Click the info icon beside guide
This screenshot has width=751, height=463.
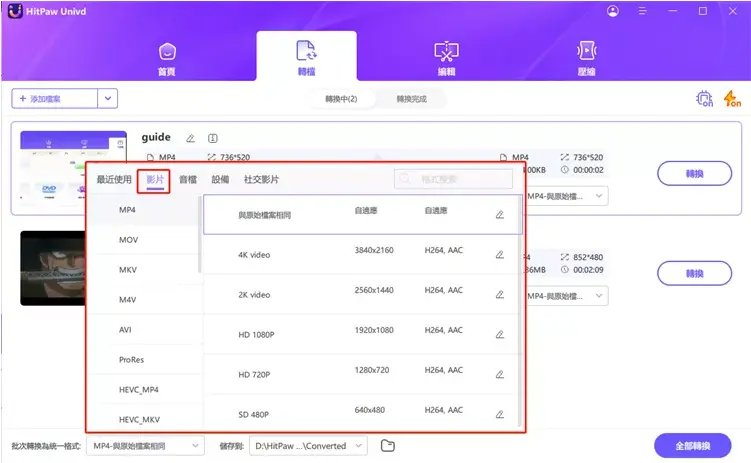212,138
